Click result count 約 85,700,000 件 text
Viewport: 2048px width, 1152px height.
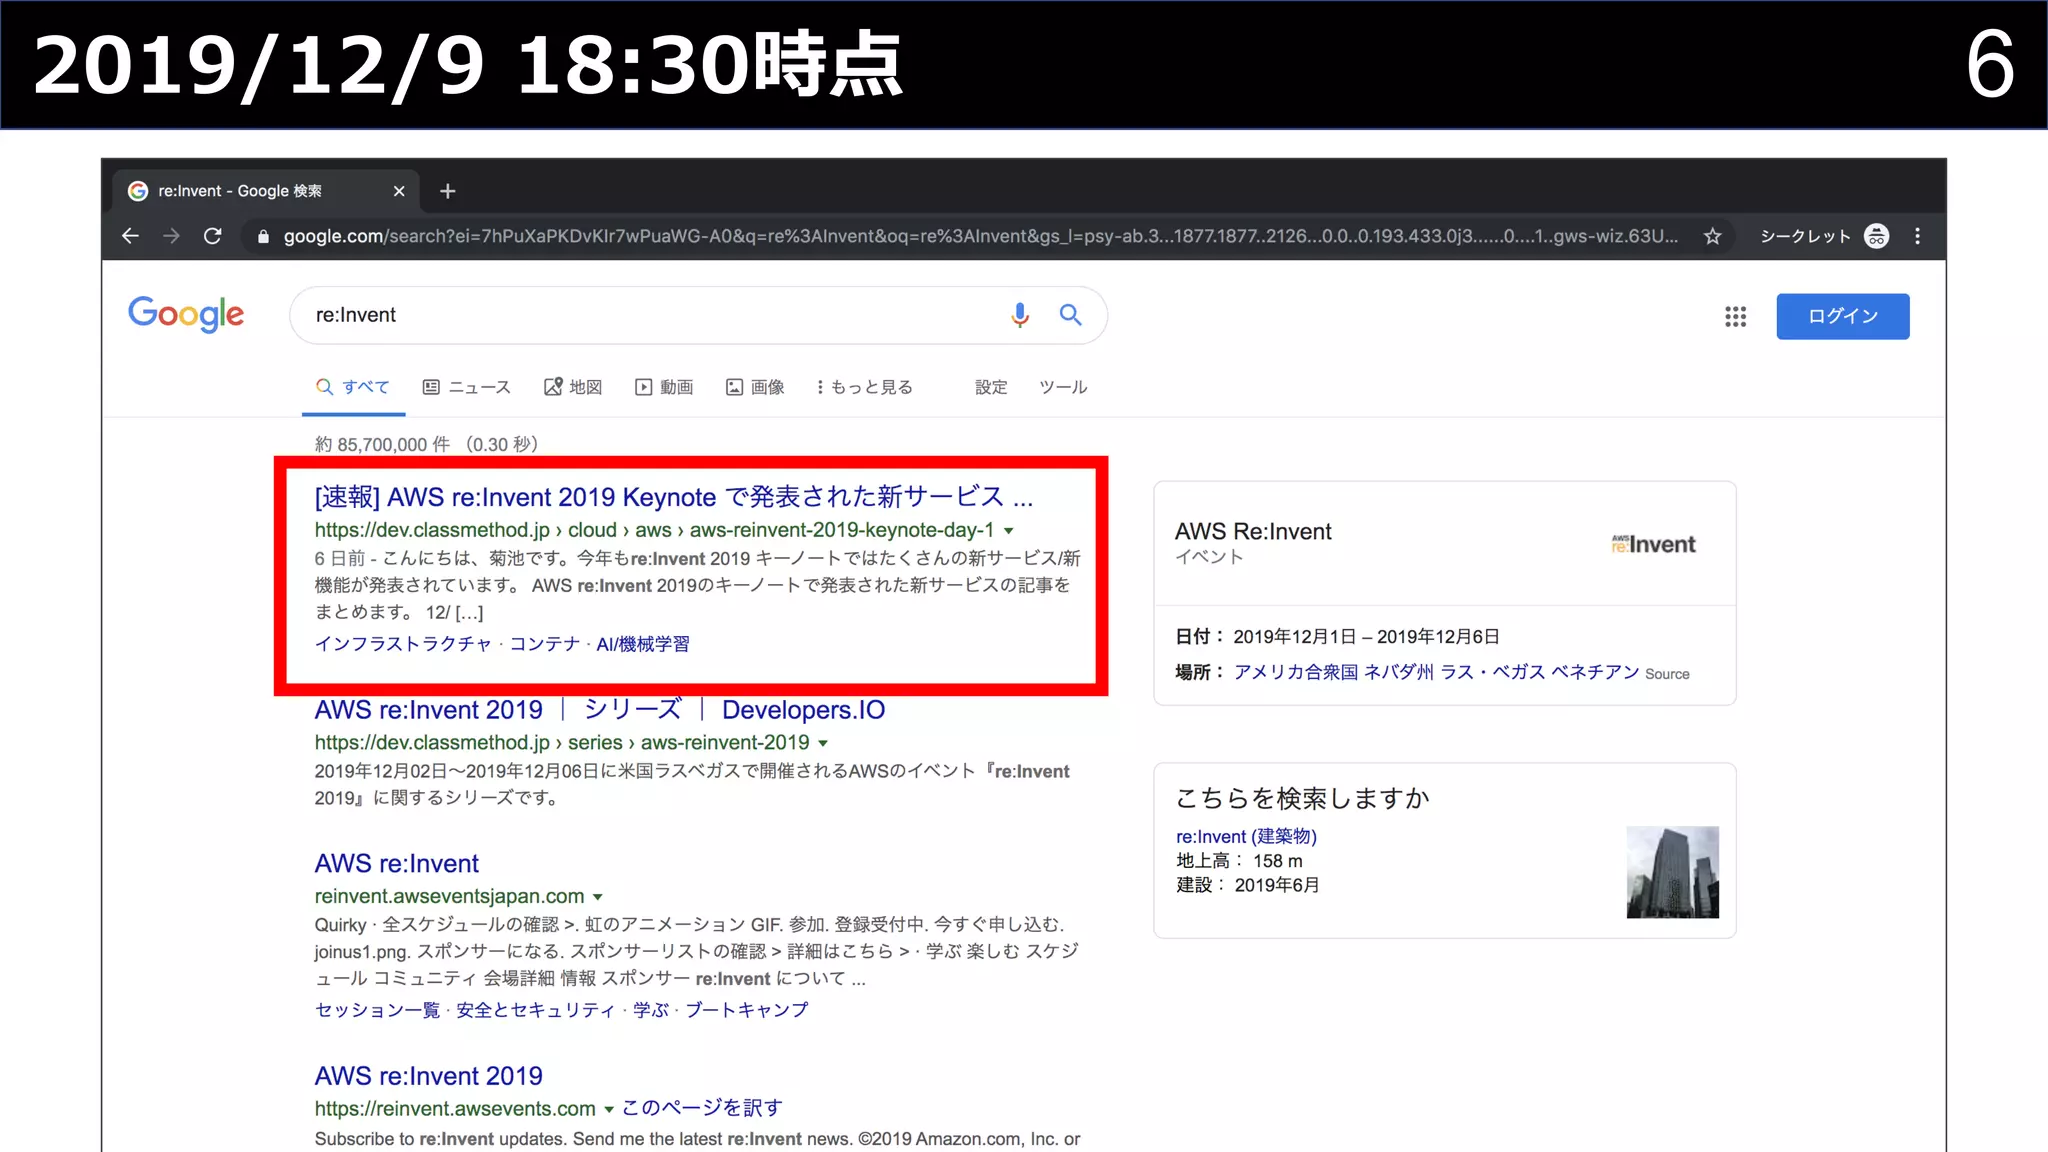[x=382, y=444]
